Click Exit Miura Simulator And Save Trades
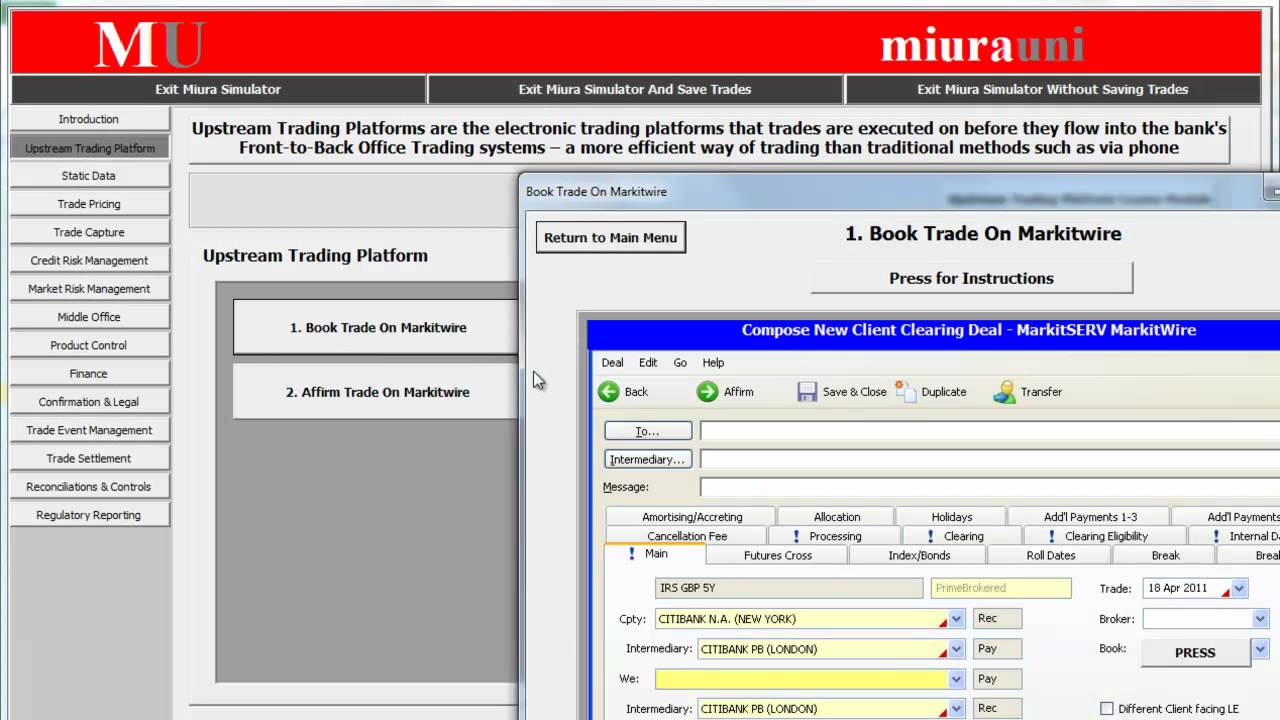This screenshot has height=720, width=1280. tap(635, 89)
